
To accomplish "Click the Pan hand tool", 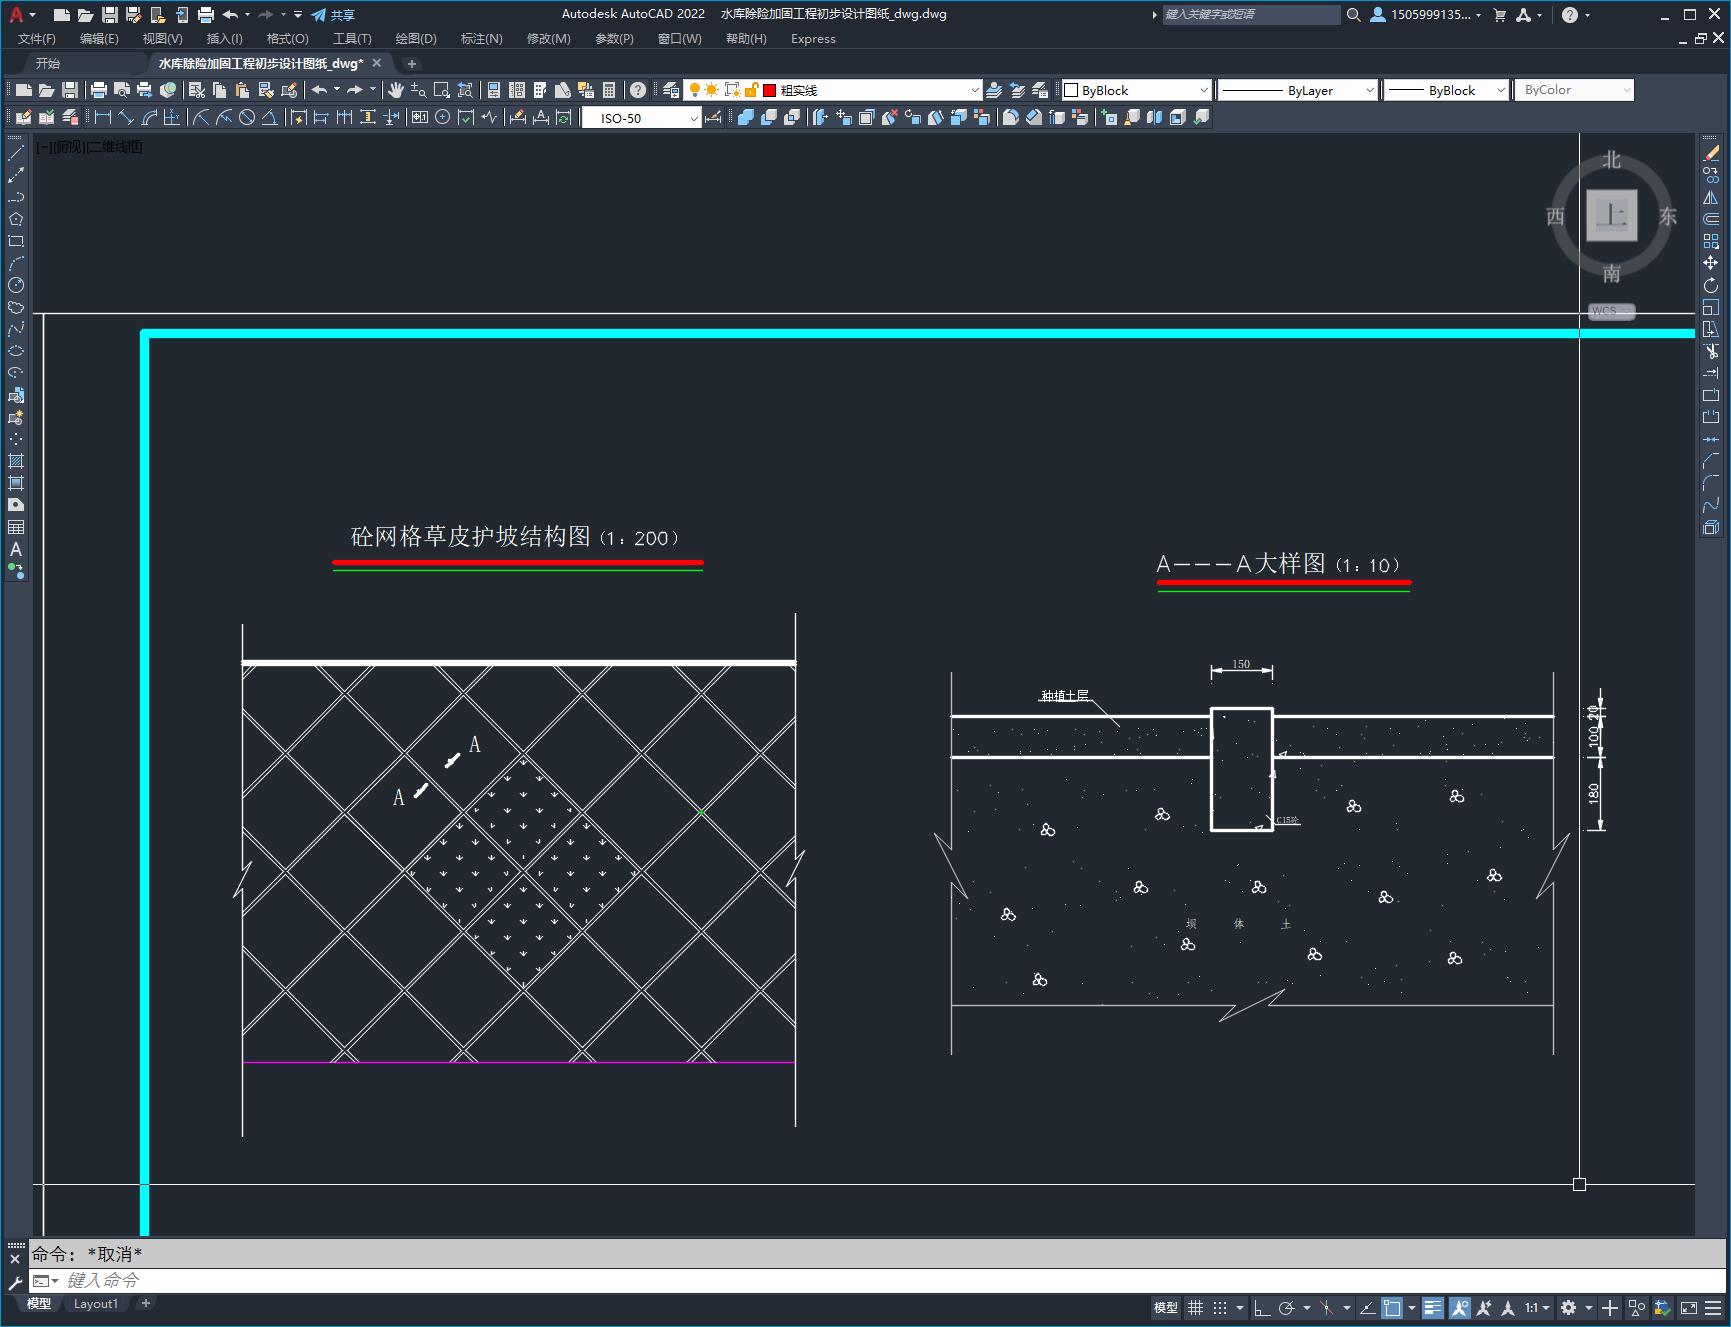I will coord(396,90).
